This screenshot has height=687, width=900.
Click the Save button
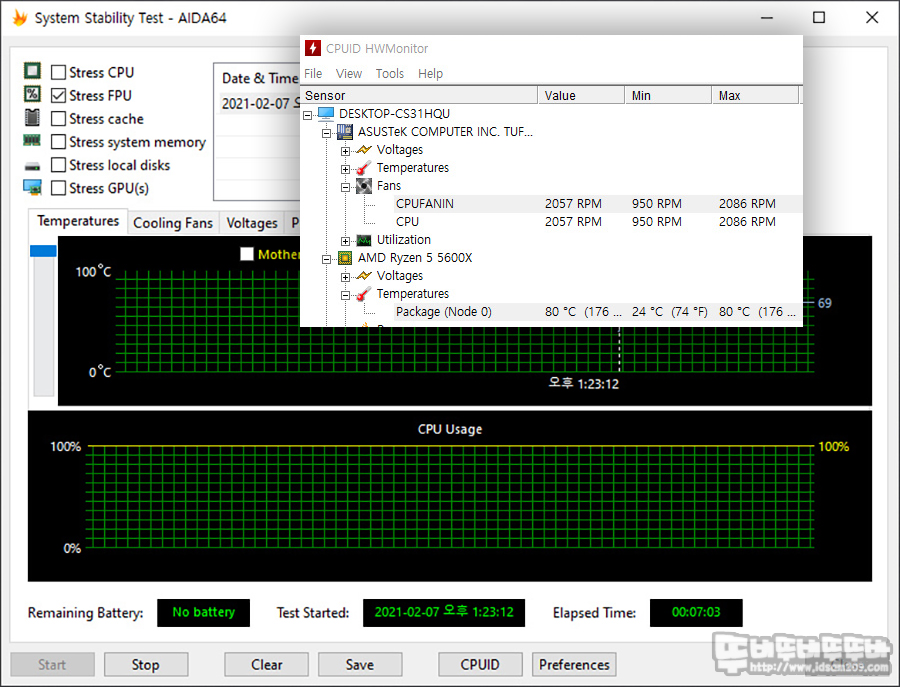coord(360,665)
